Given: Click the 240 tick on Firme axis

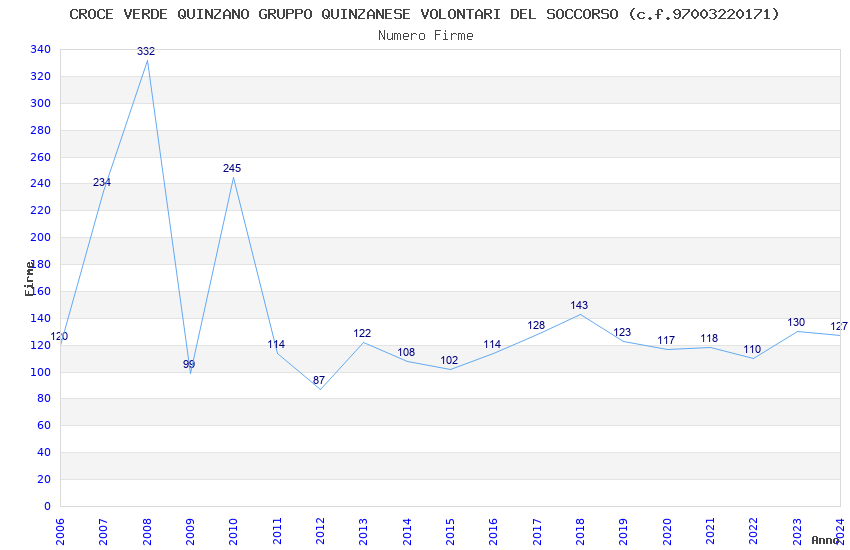Looking at the screenshot, I should click(41, 183).
